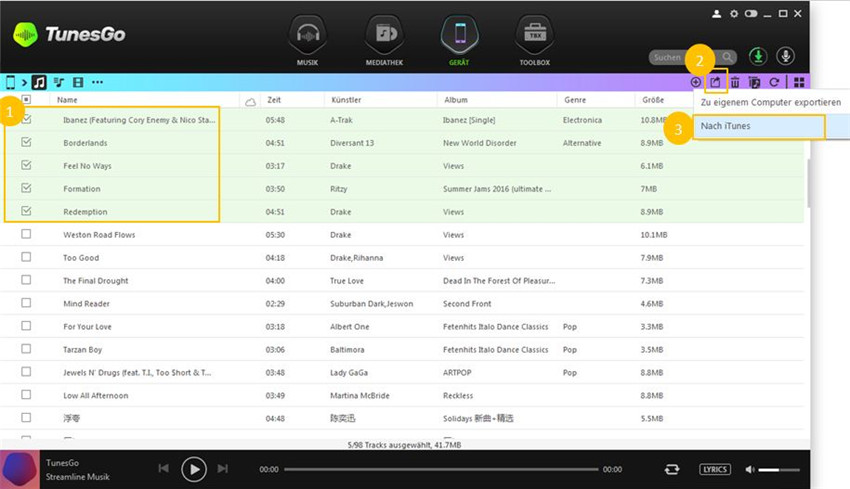Click the Electronica genre cell
850x489 pixels.
[x=582, y=120]
